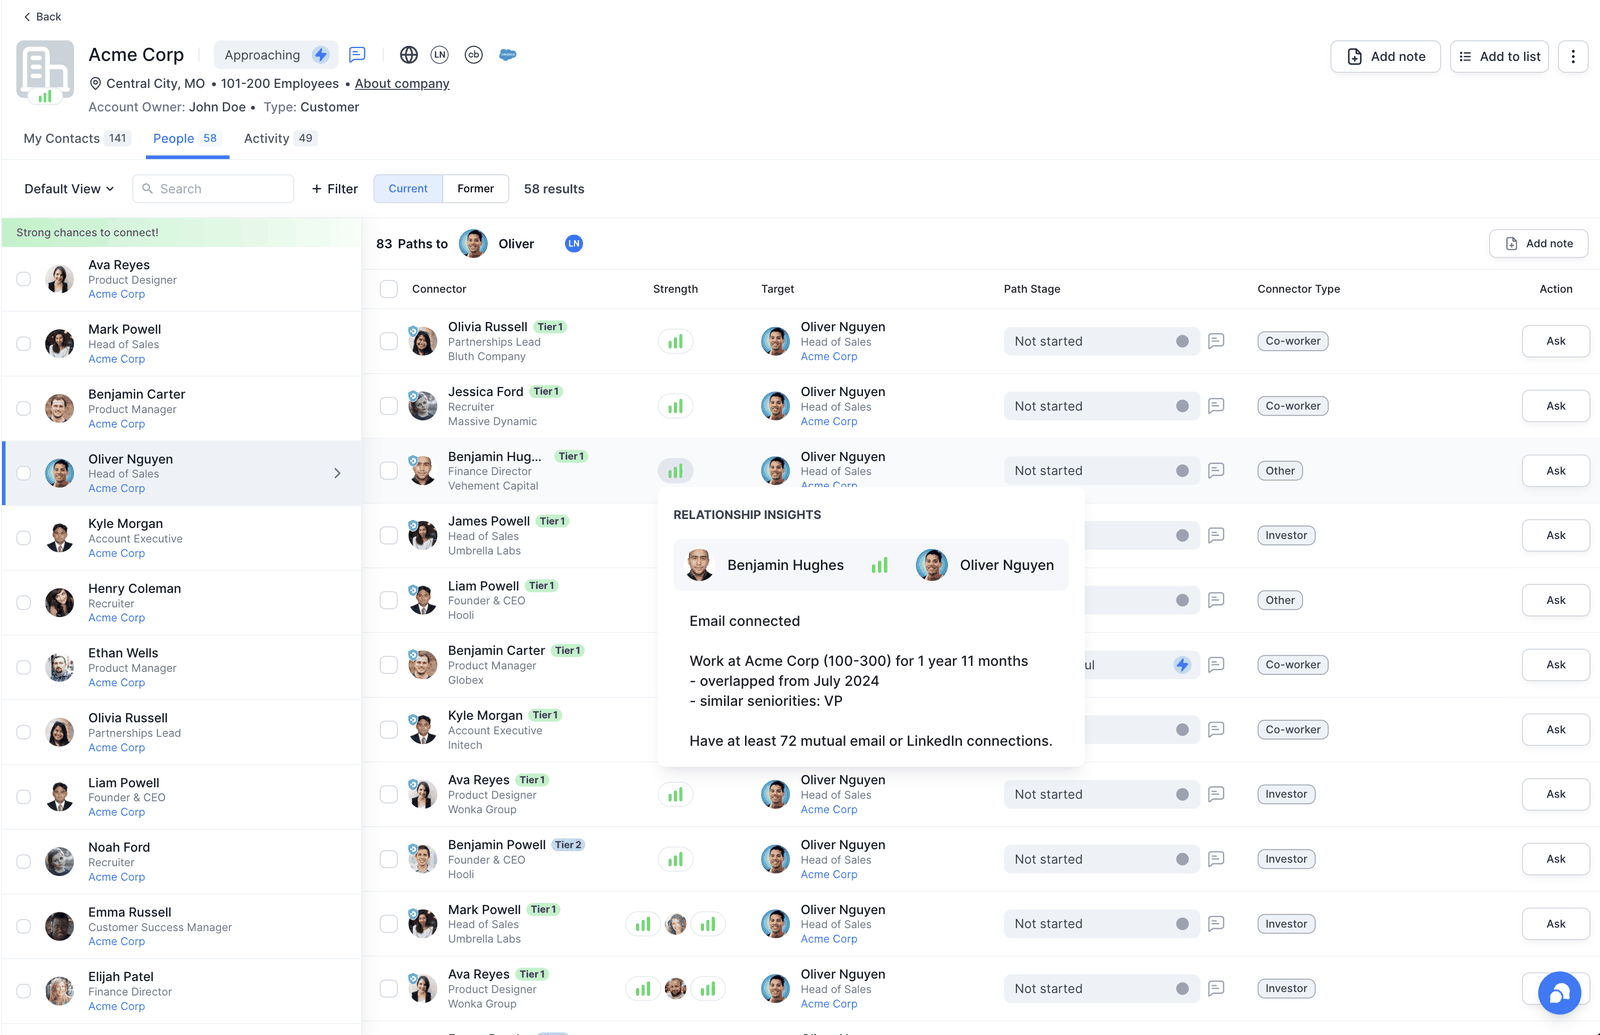Click the blue LN badge next to Oliver

(x=574, y=244)
